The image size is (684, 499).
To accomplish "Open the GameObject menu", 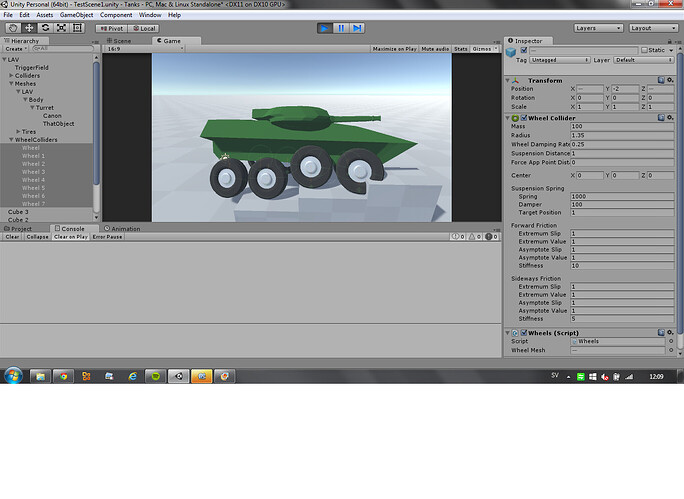I will (x=76, y=15).
